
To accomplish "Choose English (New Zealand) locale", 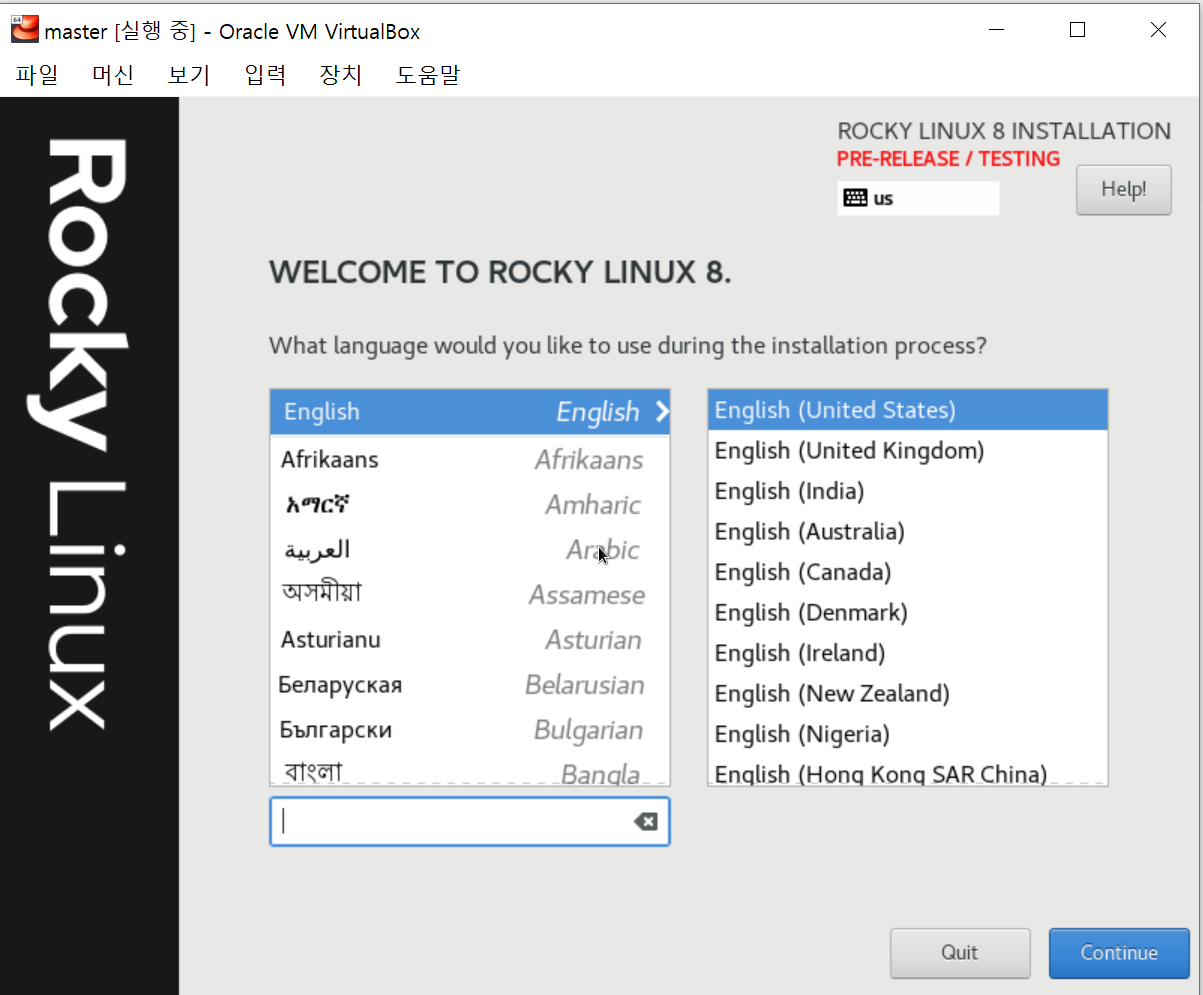I will [908, 693].
